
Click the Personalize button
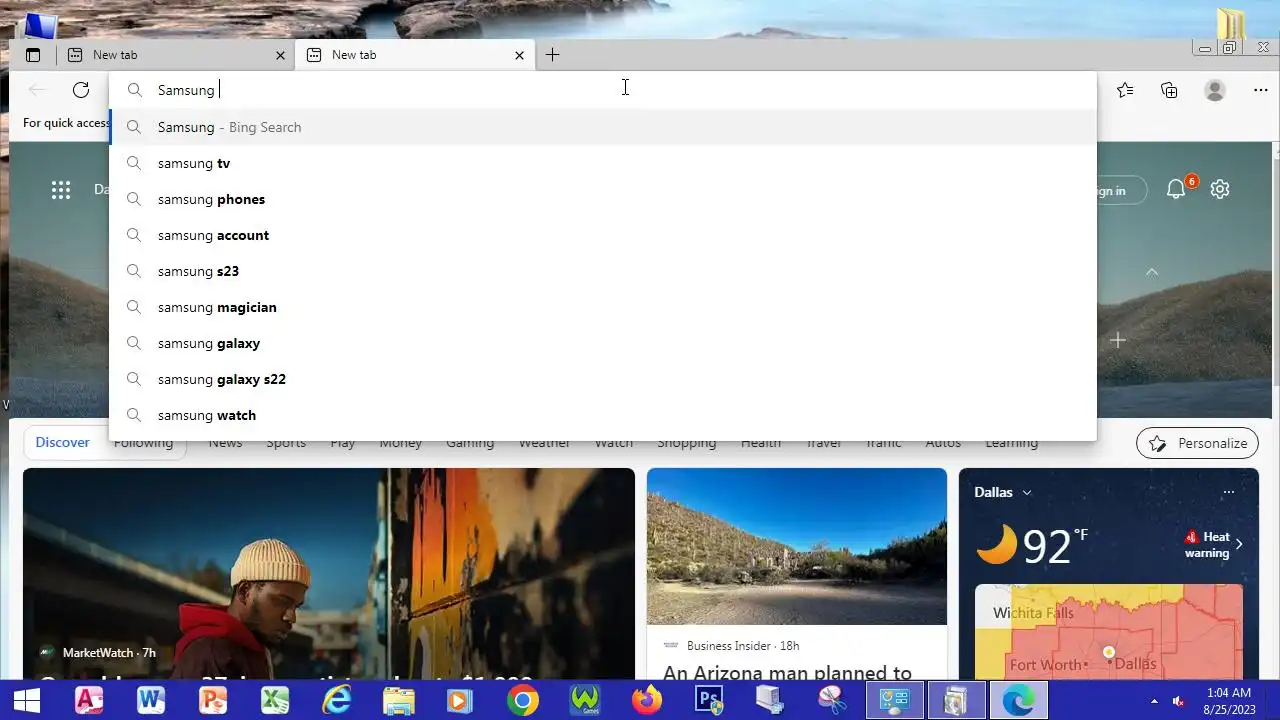tap(1197, 443)
